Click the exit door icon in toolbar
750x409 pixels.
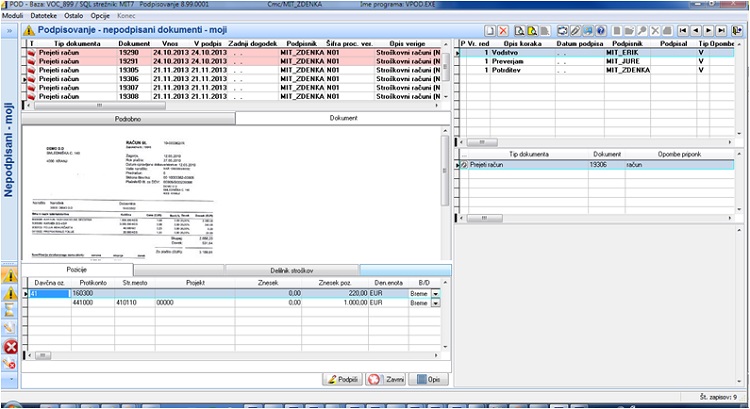[737, 31]
